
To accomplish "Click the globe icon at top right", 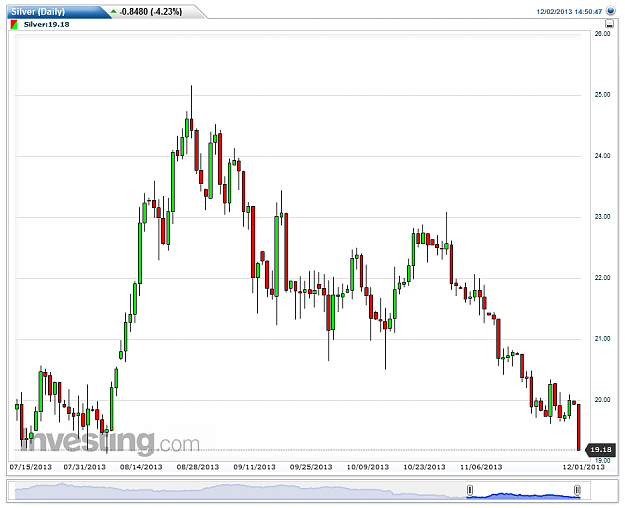I will pos(610,10).
